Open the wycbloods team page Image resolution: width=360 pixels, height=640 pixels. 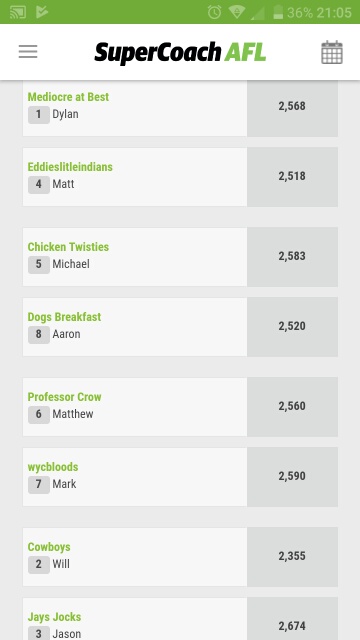(53, 467)
